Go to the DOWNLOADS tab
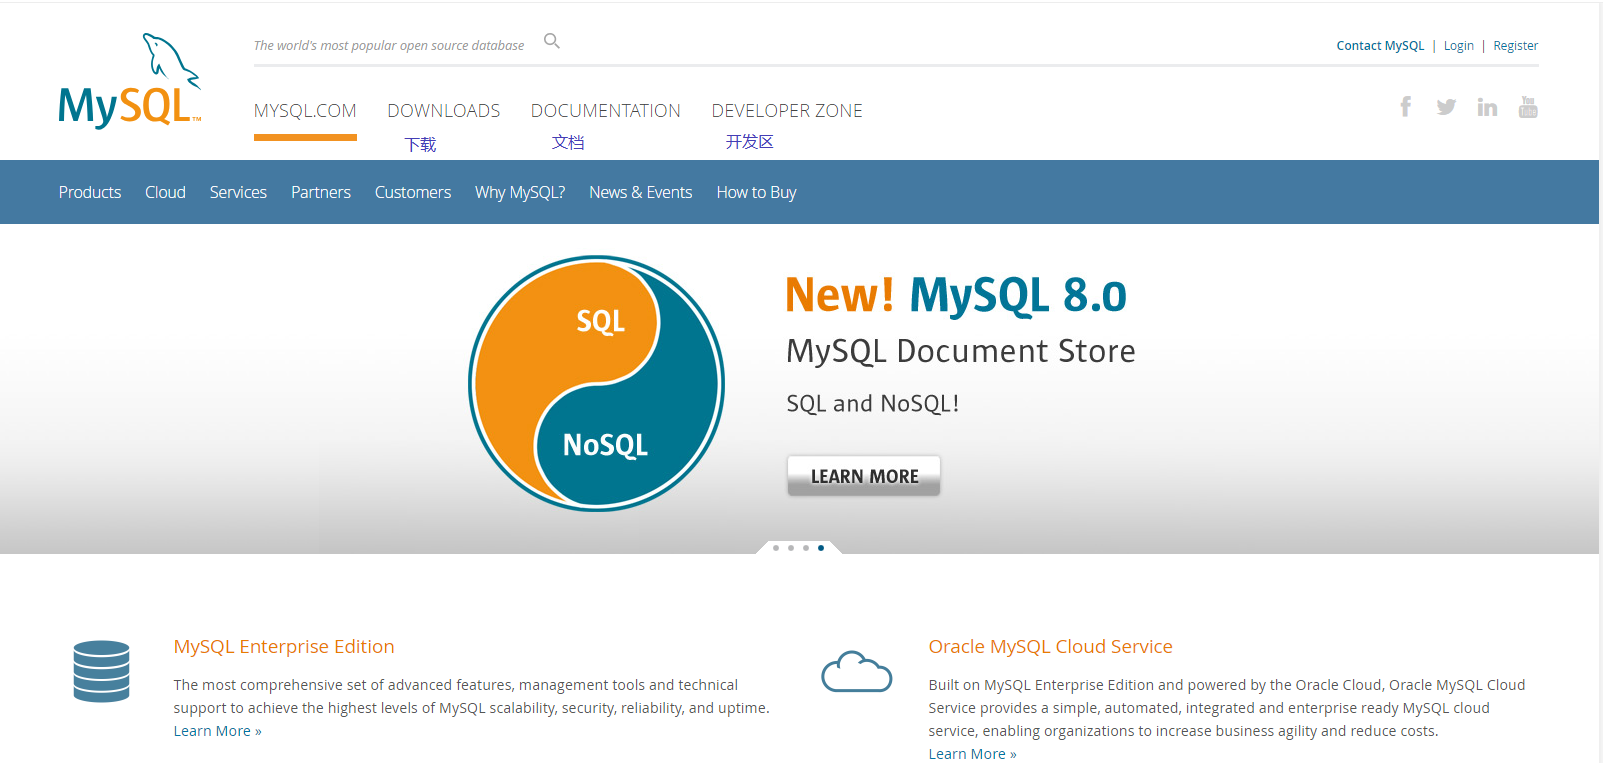 pos(444,111)
